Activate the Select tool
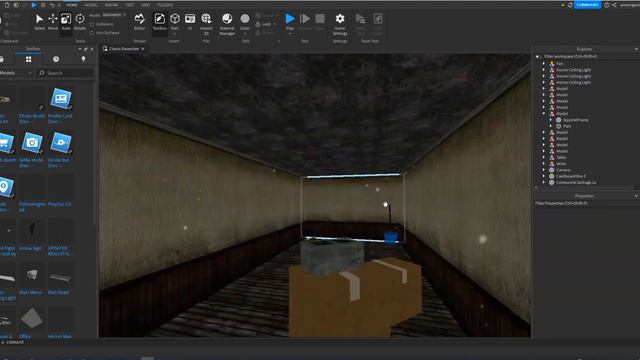The height and width of the screenshot is (360, 640). pos(39,22)
